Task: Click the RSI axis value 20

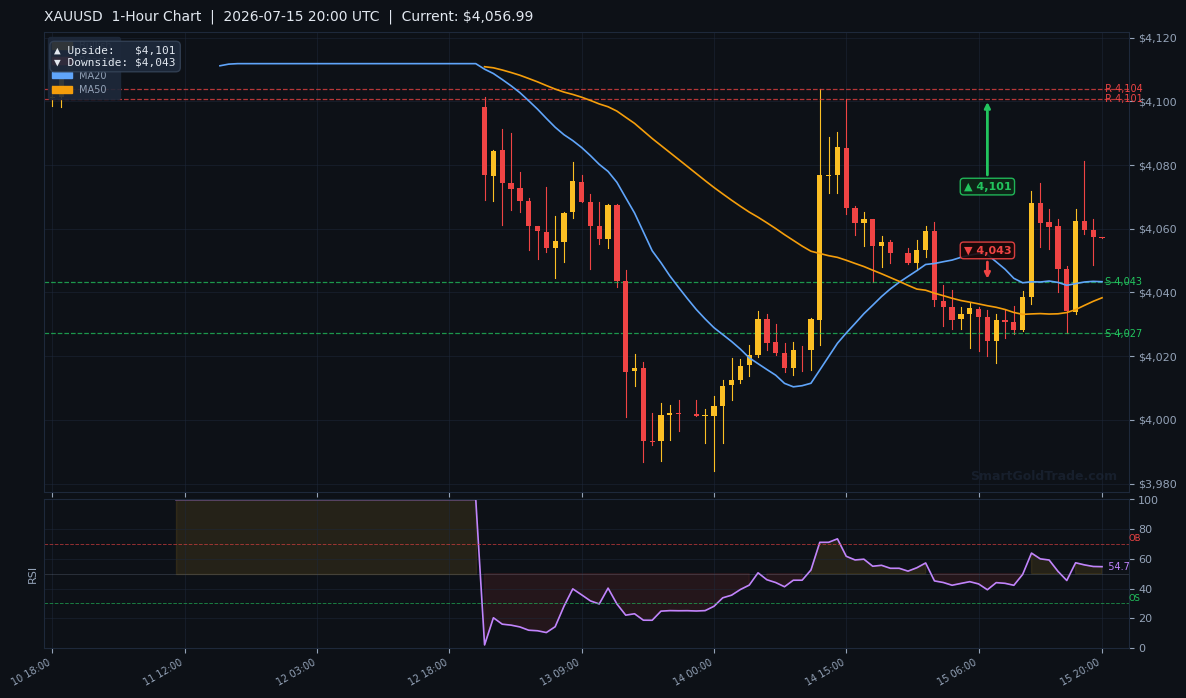Action: point(1144,619)
